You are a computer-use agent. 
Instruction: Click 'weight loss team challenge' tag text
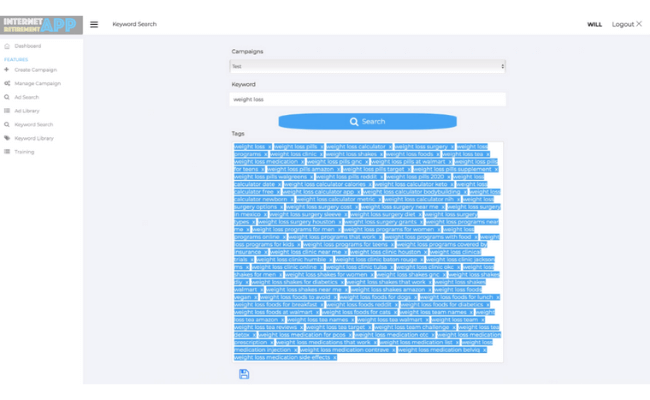pos(412,327)
